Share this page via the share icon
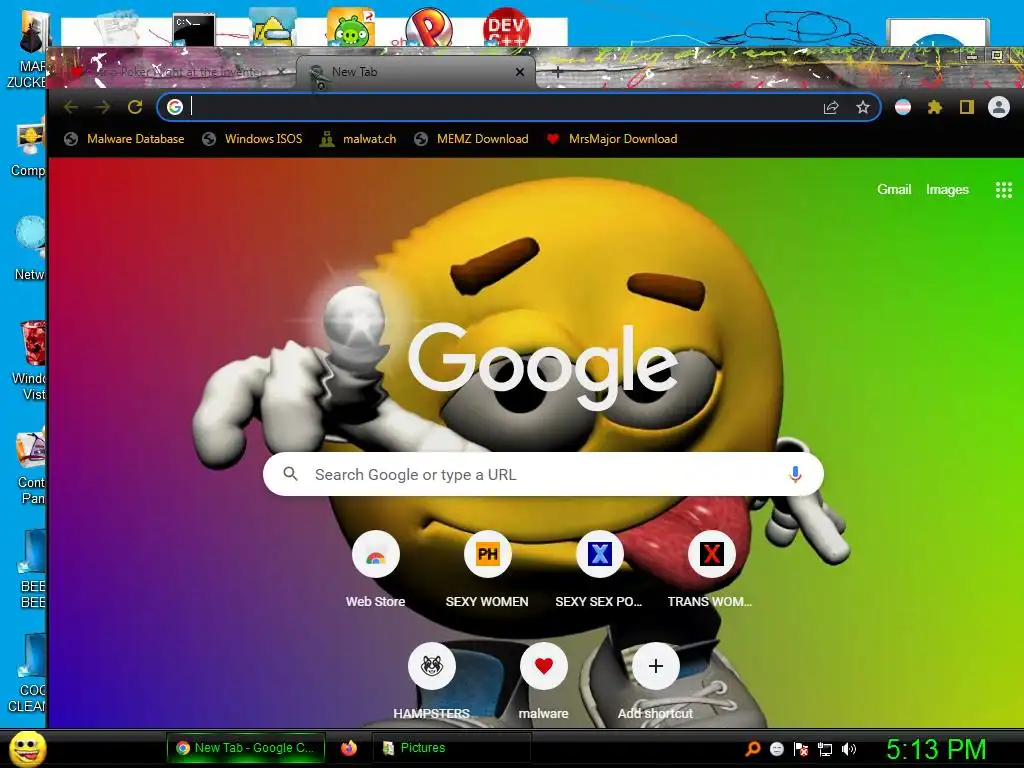The image size is (1024, 768). (x=831, y=108)
